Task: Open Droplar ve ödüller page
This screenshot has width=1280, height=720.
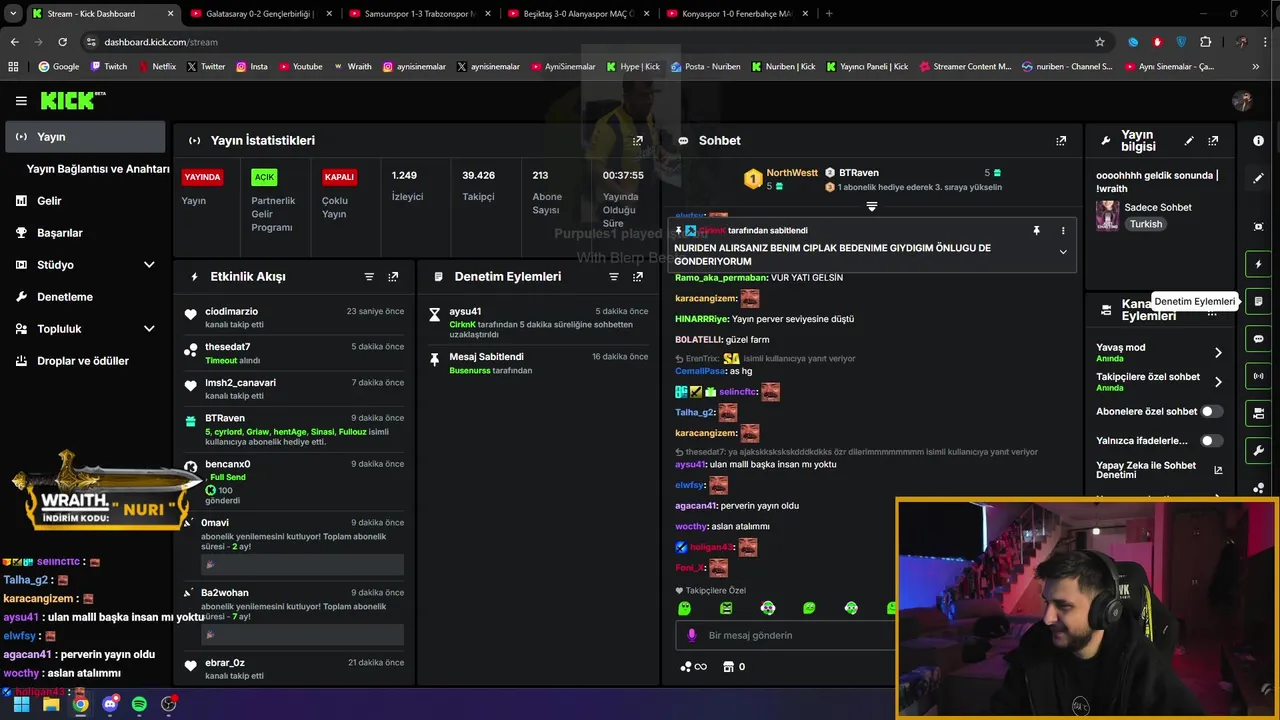Action: [85, 361]
